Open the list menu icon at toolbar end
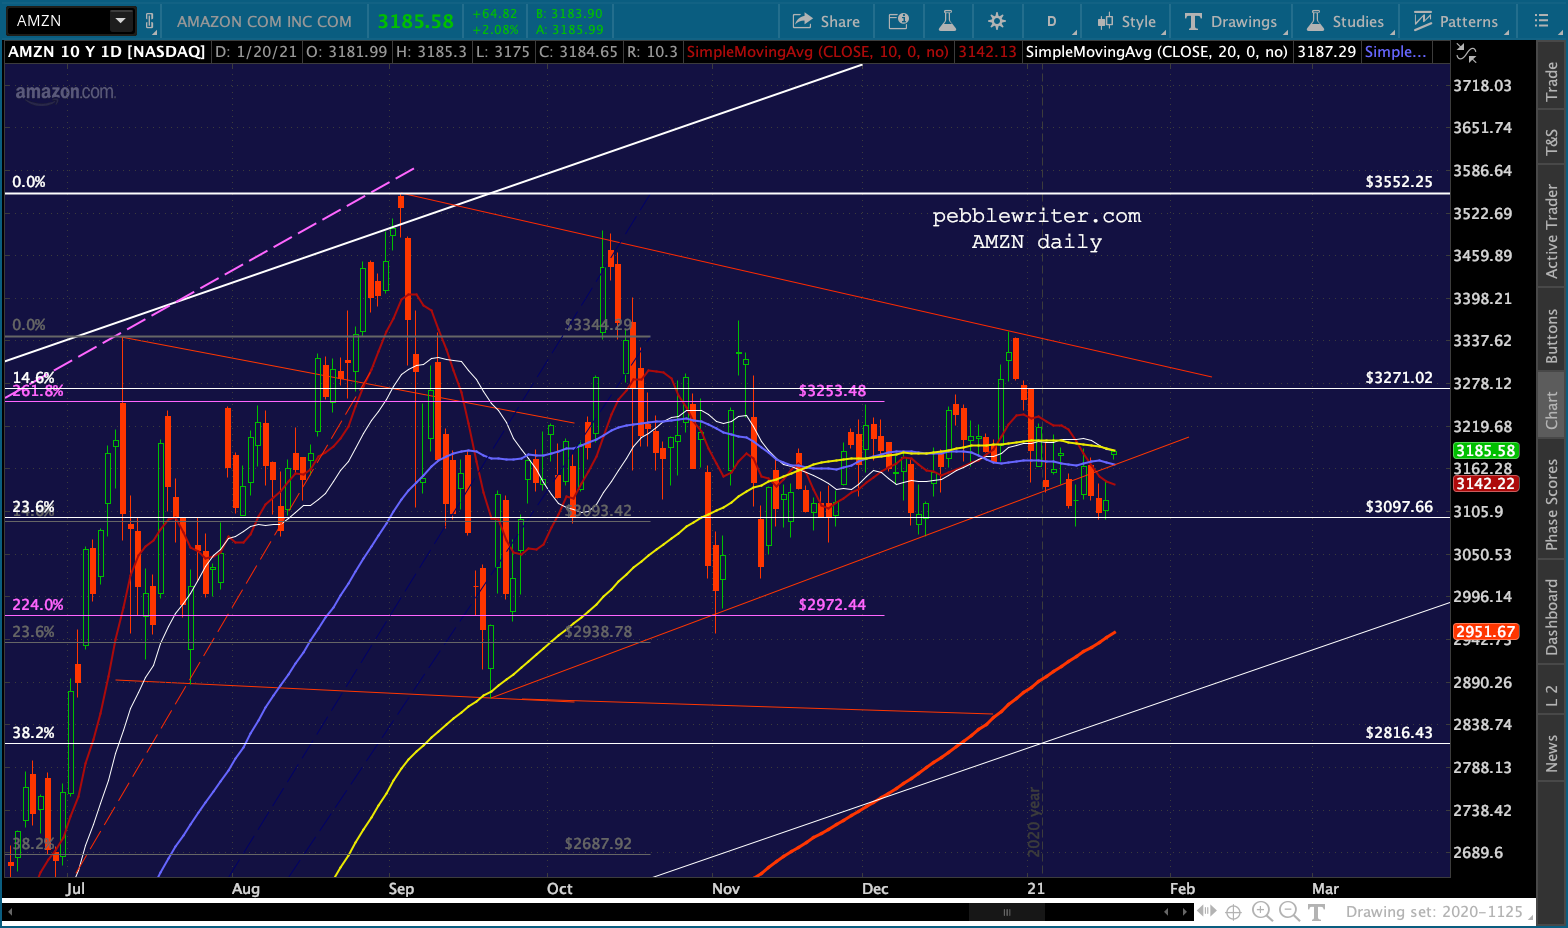1568x928 pixels. click(1541, 21)
